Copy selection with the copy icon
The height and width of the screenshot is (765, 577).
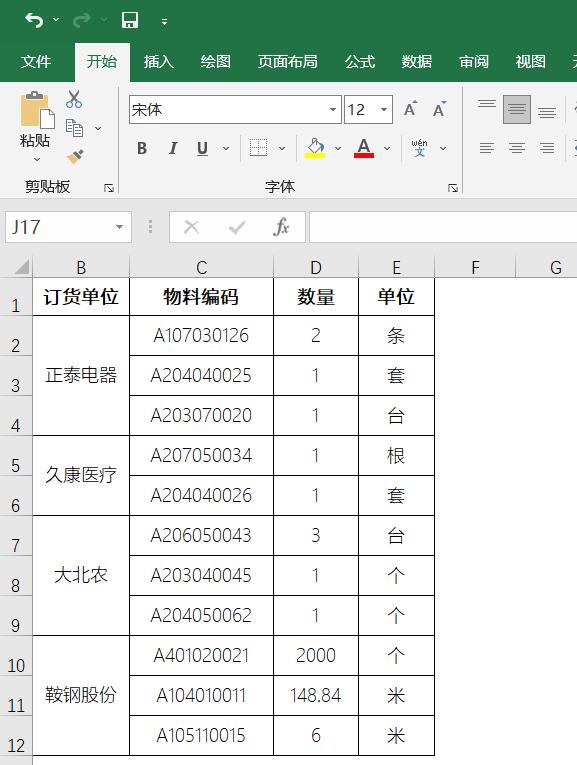tap(74, 128)
